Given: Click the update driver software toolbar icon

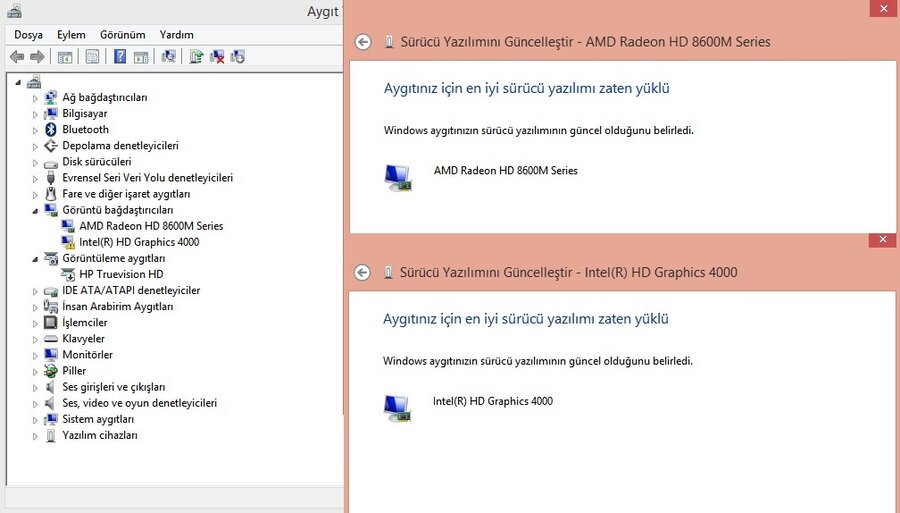Looking at the screenshot, I should click(x=196, y=57).
